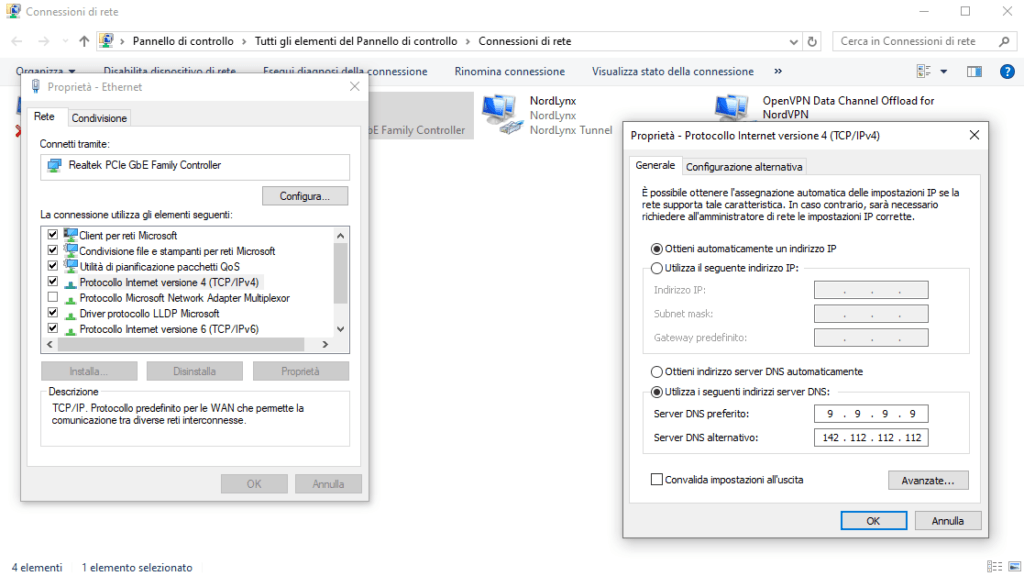Switch to the Condivisione tab
This screenshot has height=576, width=1024.
99,118
